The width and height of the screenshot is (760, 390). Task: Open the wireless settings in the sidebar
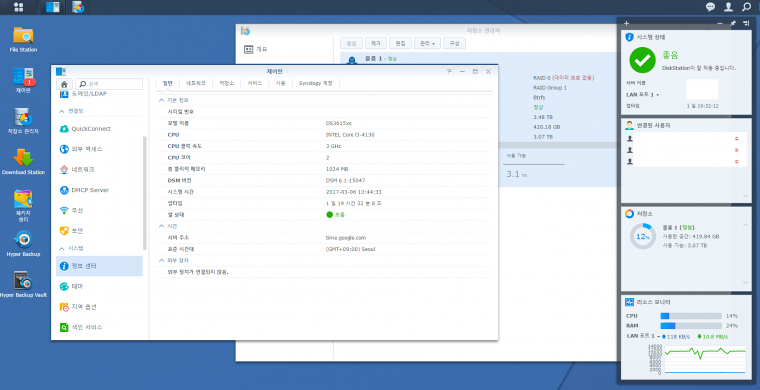click(99, 210)
